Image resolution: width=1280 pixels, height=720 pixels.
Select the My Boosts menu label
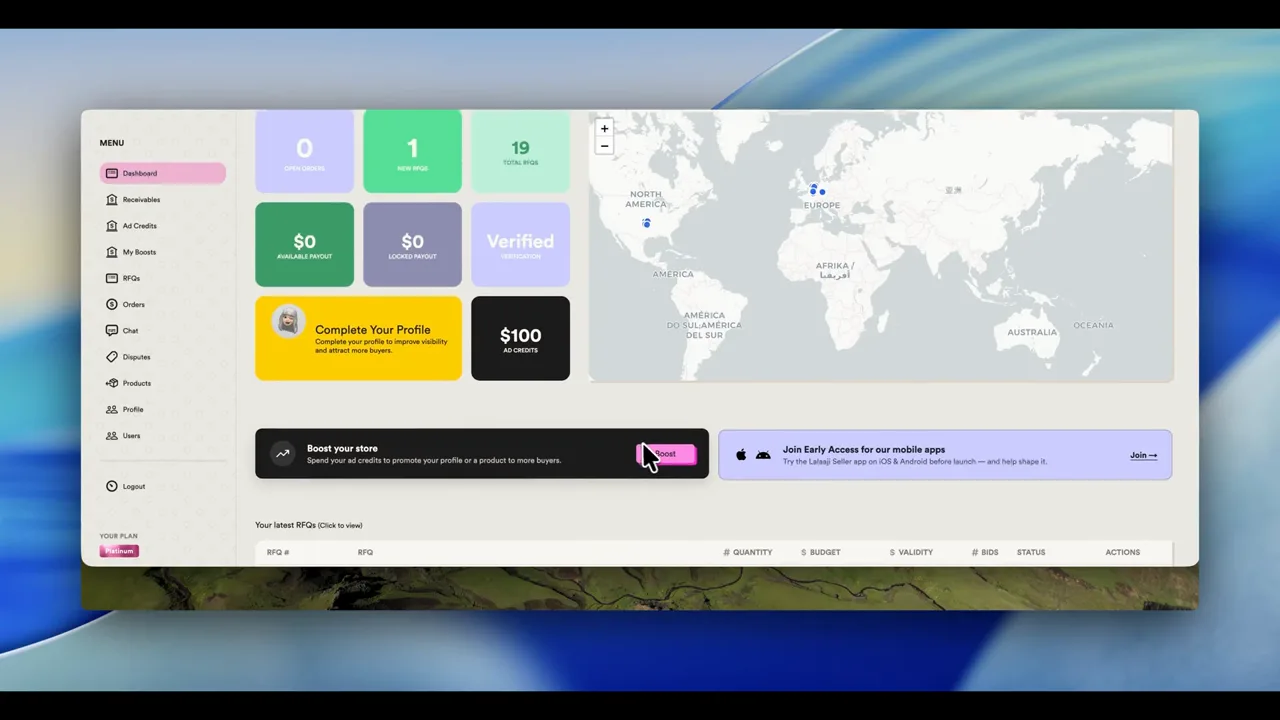(139, 252)
